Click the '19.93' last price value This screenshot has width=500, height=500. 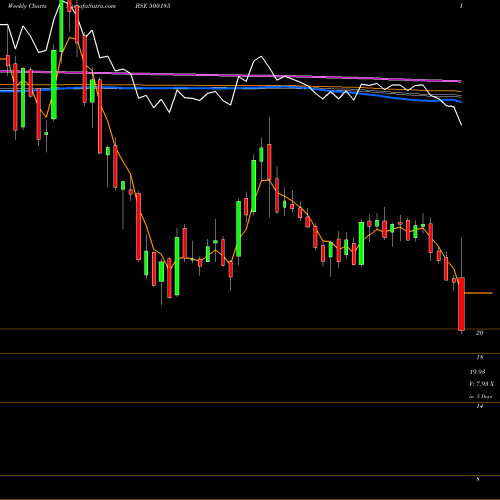coord(477,372)
